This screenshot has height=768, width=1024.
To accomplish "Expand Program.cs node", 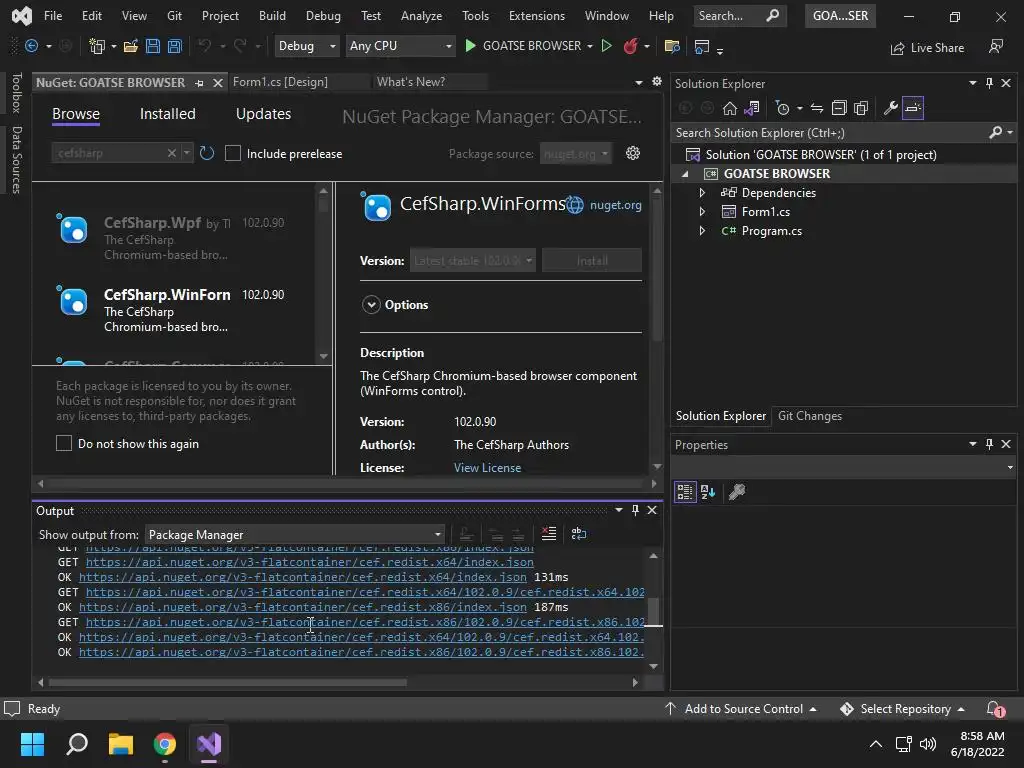I will click(702, 231).
